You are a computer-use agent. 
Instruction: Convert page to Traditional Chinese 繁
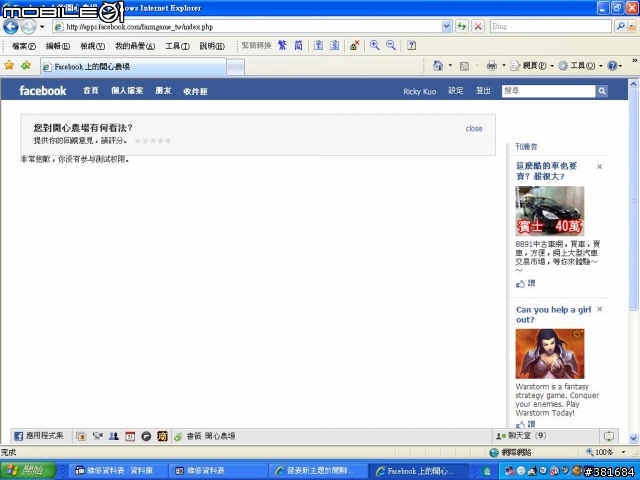(282, 45)
